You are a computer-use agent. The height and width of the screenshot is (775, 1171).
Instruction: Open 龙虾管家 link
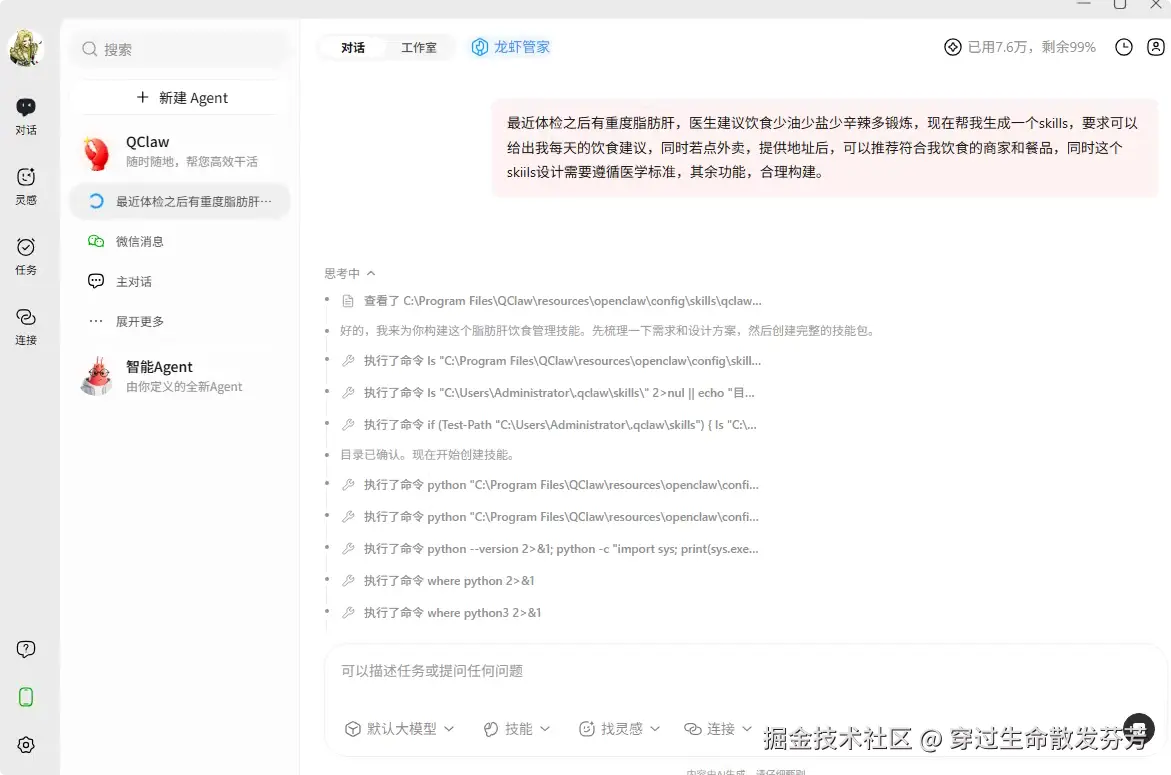tap(511, 47)
